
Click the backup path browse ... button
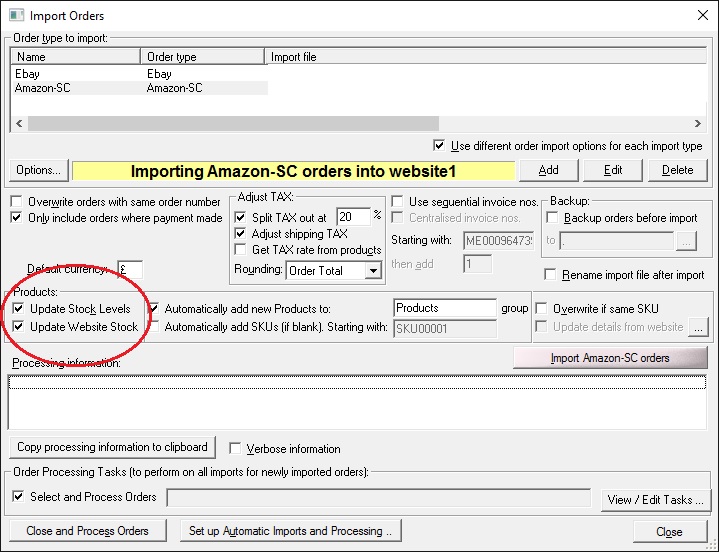pyautogui.click(x=686, y=241)
